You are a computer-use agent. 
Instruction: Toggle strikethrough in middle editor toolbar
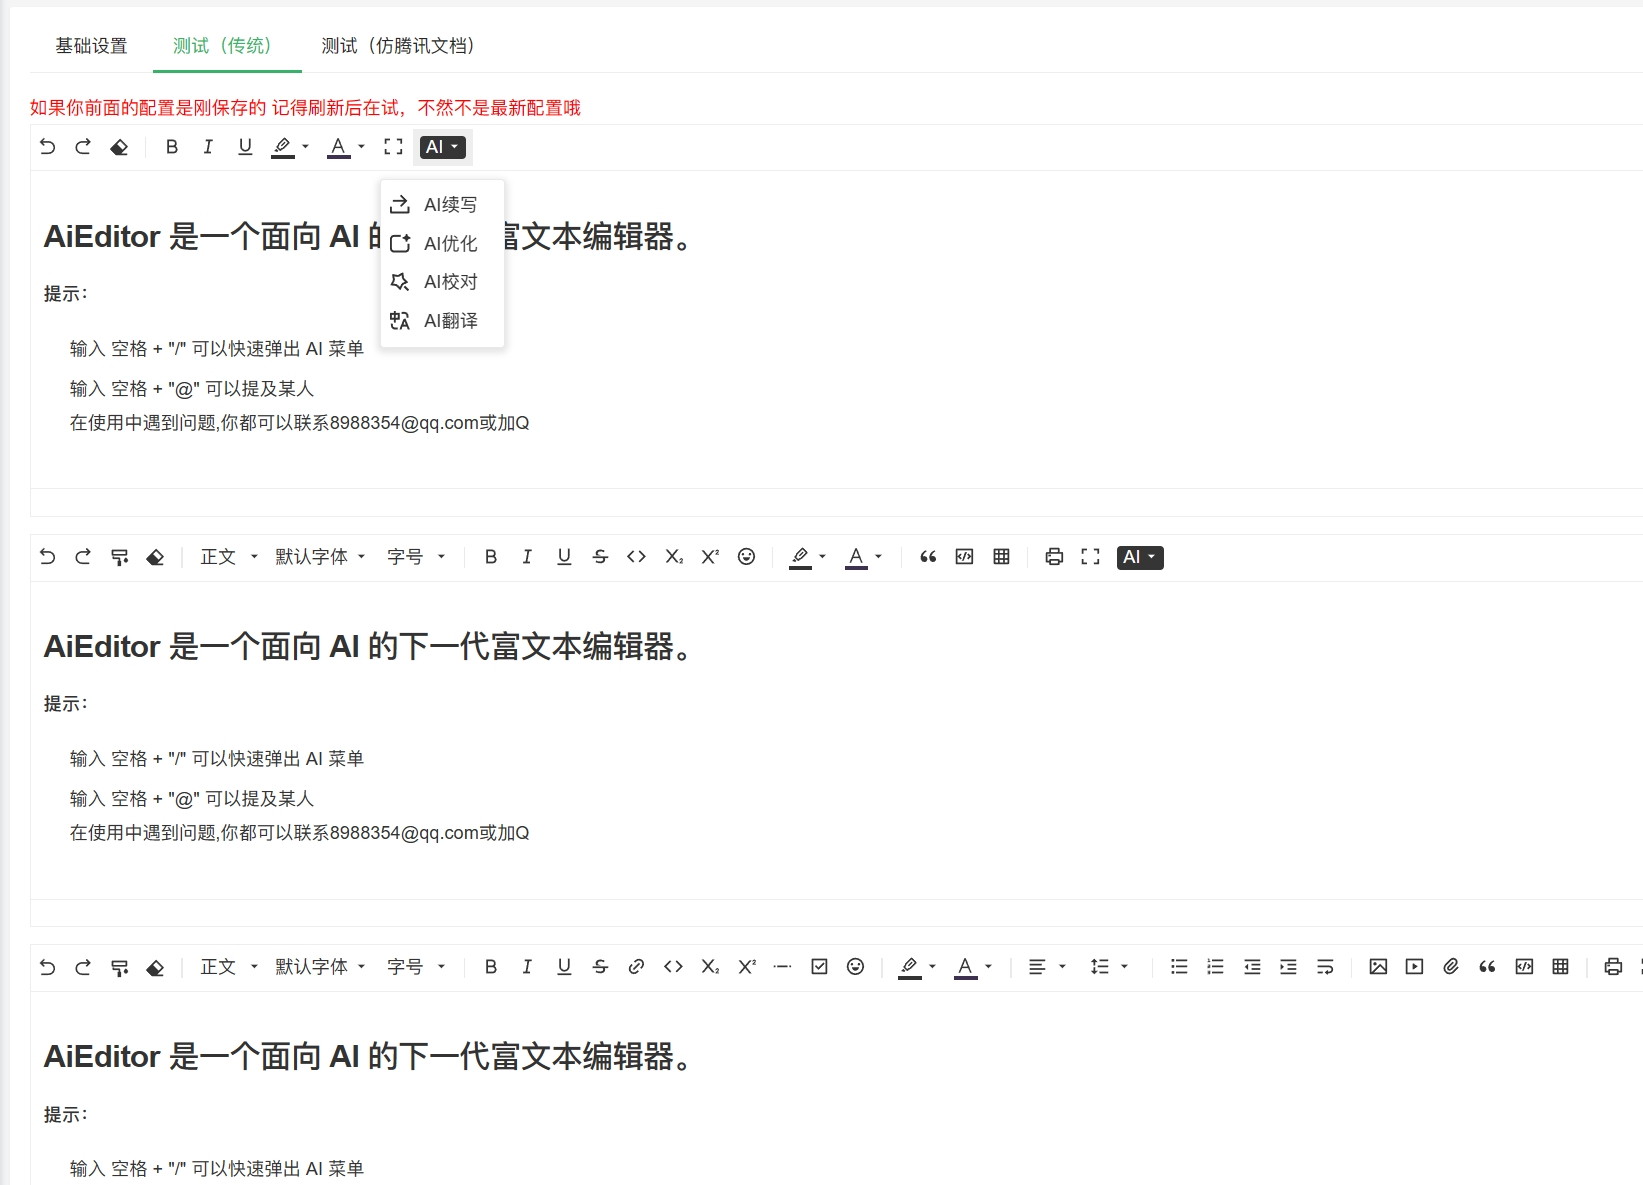coord(600,557)
